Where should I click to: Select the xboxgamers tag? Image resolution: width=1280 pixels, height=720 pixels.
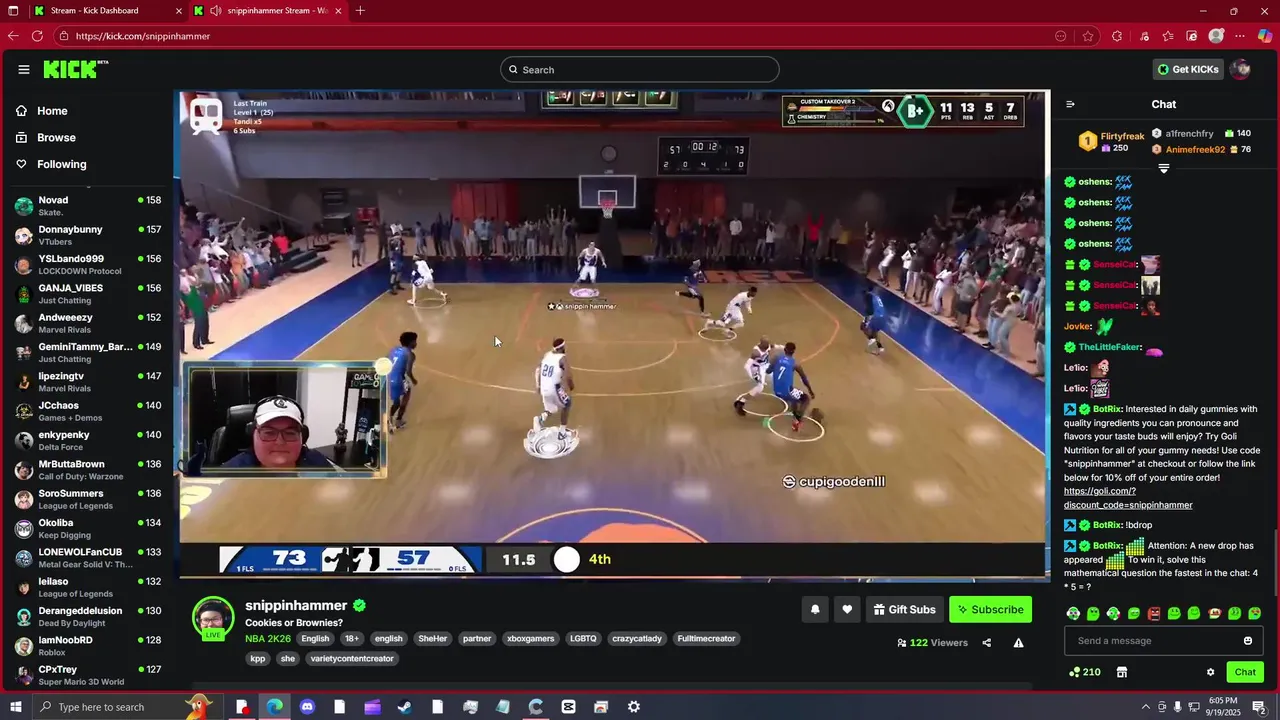pyautogui.click(x=530, y=638)
